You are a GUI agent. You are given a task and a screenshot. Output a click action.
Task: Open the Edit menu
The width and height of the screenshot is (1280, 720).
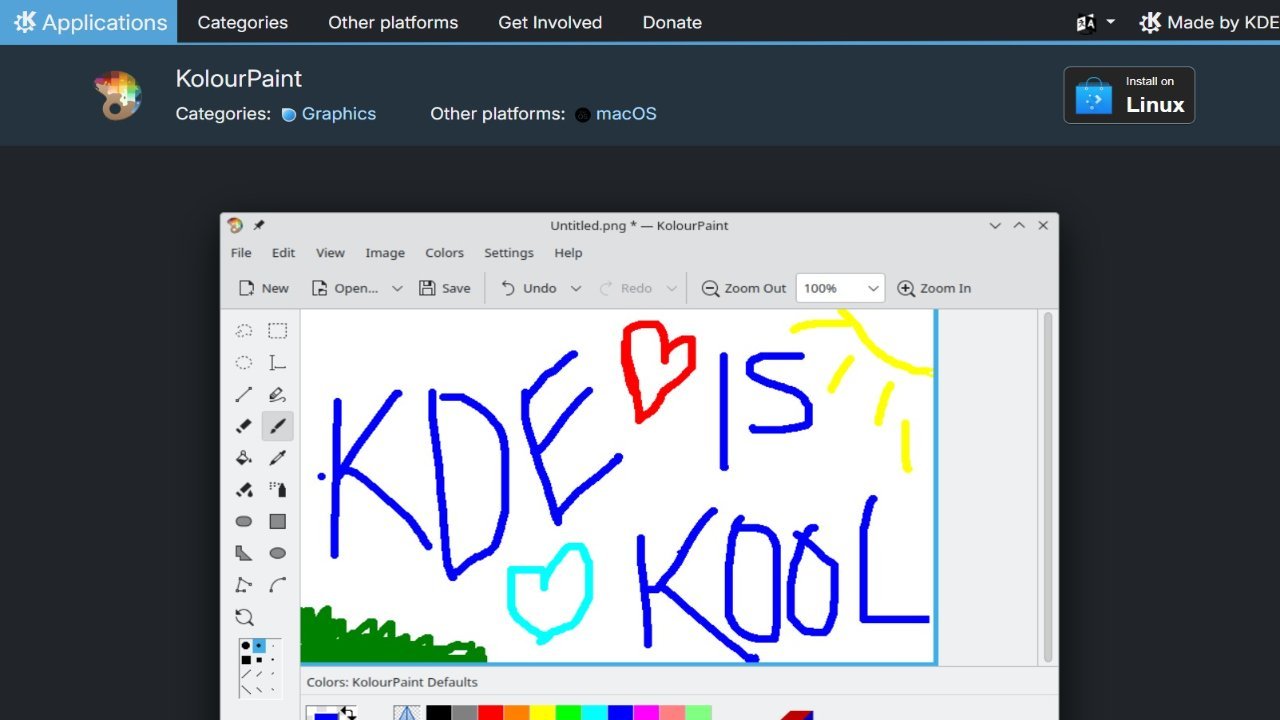tap(284, 253)
